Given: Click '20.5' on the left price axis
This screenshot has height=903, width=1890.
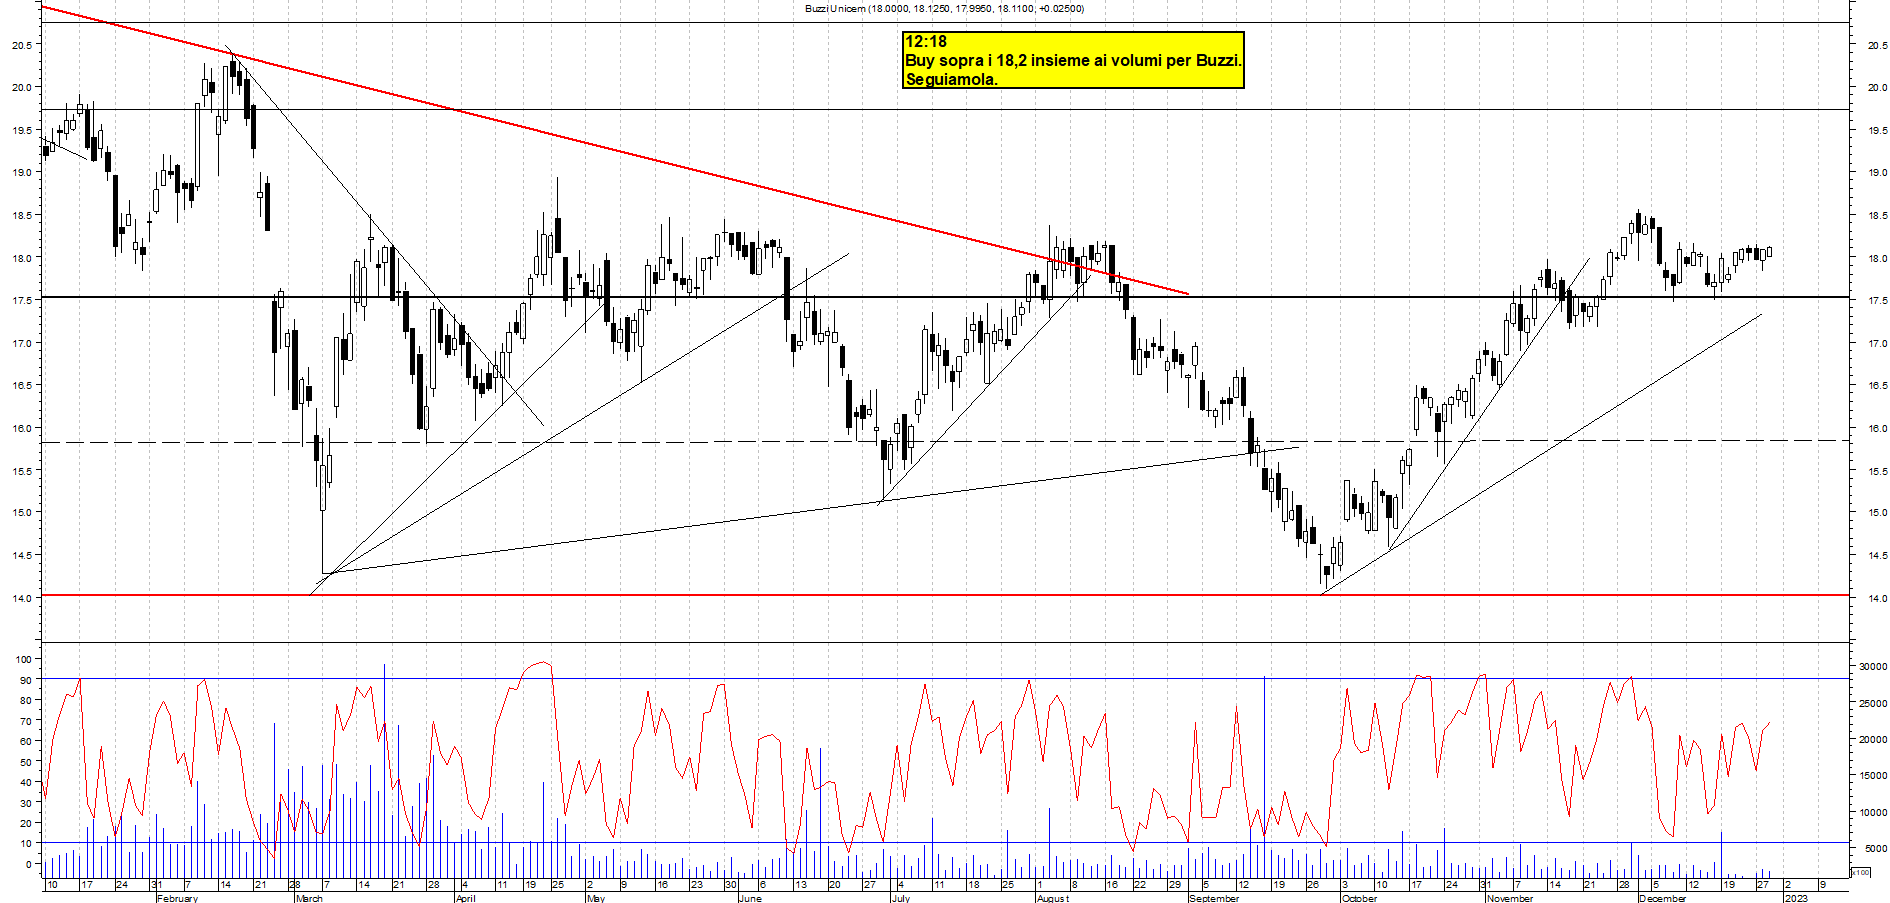Looking at the screenshot, I should click(x=21, y=45).
